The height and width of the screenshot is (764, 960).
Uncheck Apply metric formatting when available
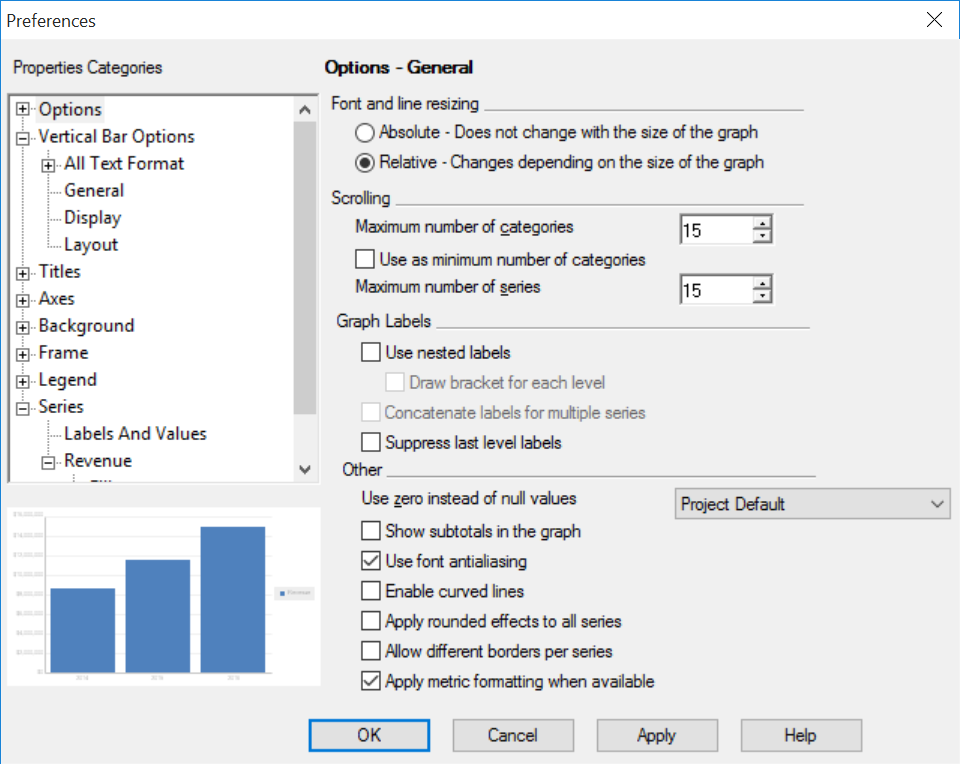click(371, 681)
